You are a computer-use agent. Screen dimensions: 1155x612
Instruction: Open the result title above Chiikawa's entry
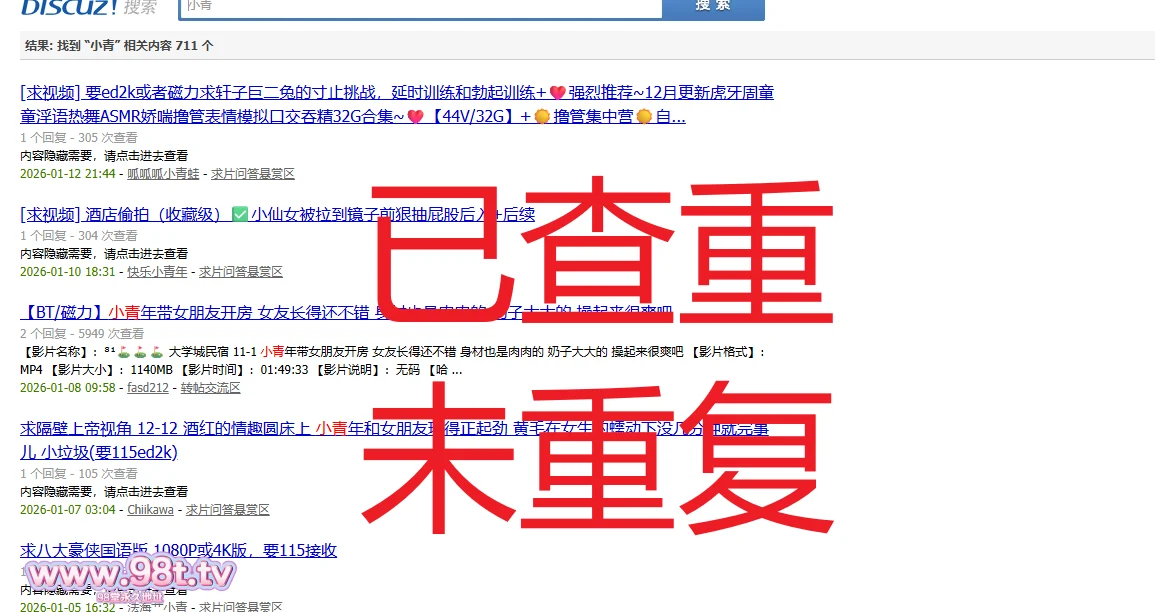click(x=200, y=428)
